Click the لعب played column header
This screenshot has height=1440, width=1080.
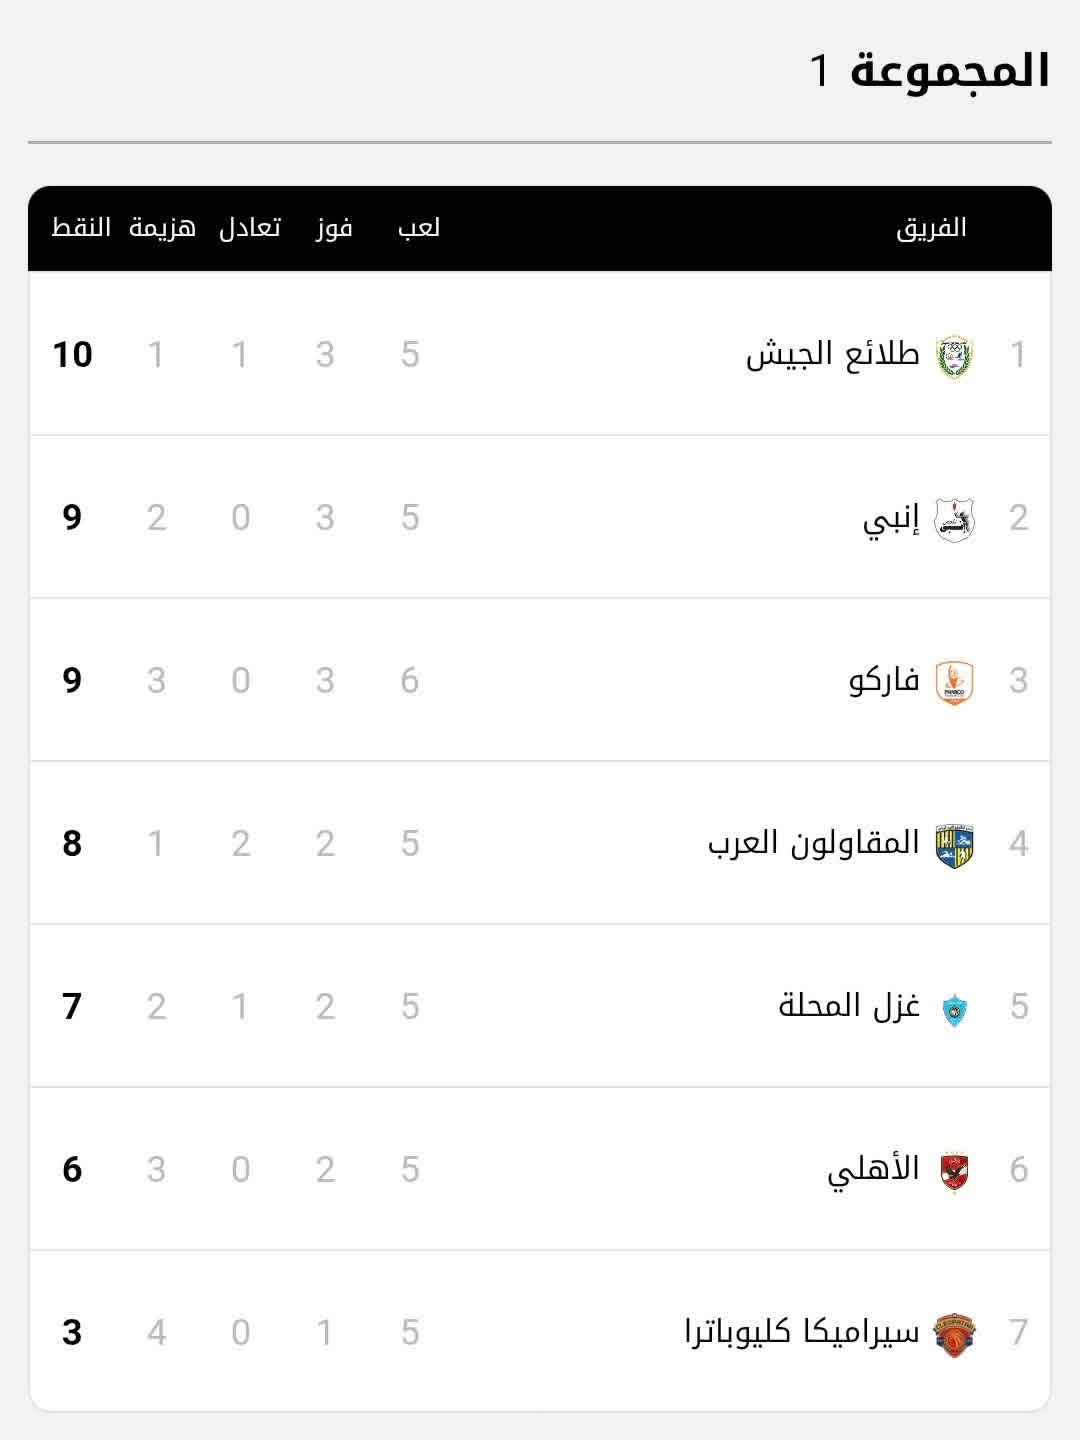coord(419,228)
